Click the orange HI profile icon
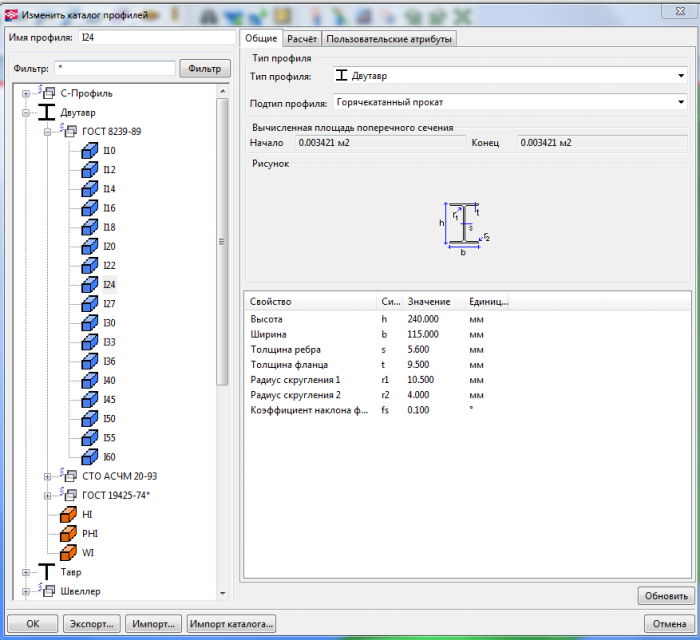The width and height of the screenshot is (700, 640). tap(68, 514)
